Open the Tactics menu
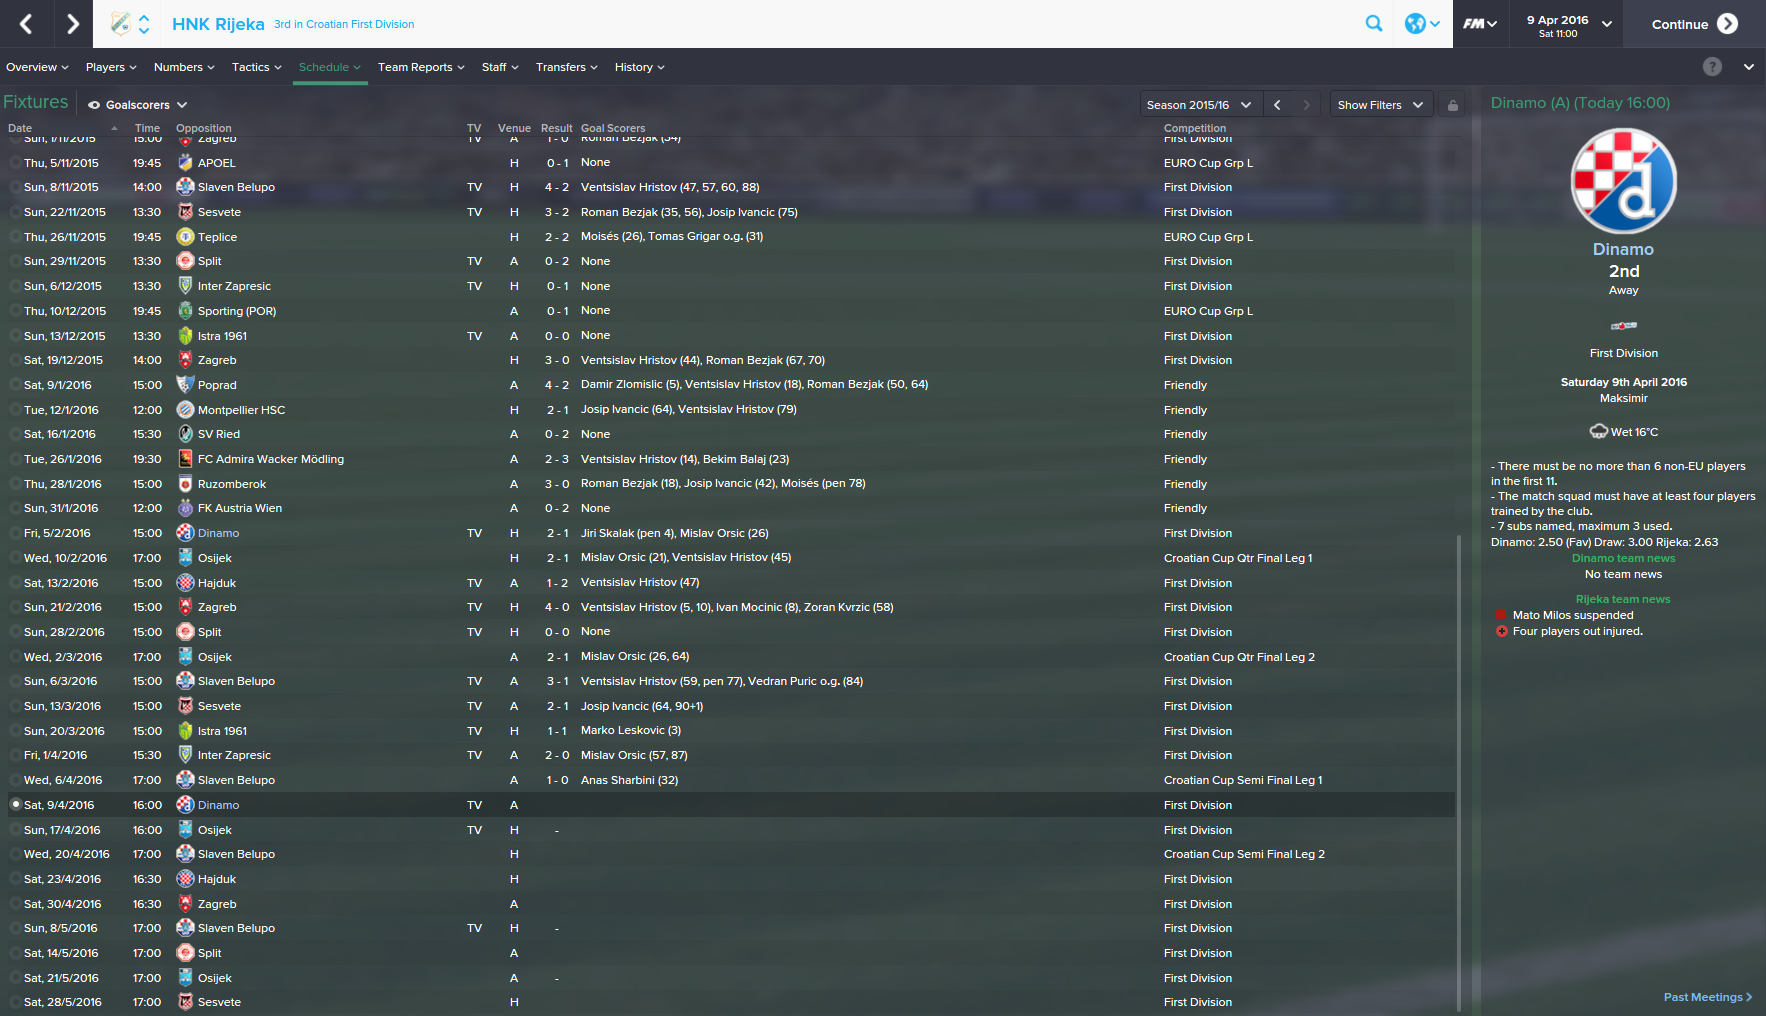Viewport: 1766px width, 1016px height. pos(257,67)
